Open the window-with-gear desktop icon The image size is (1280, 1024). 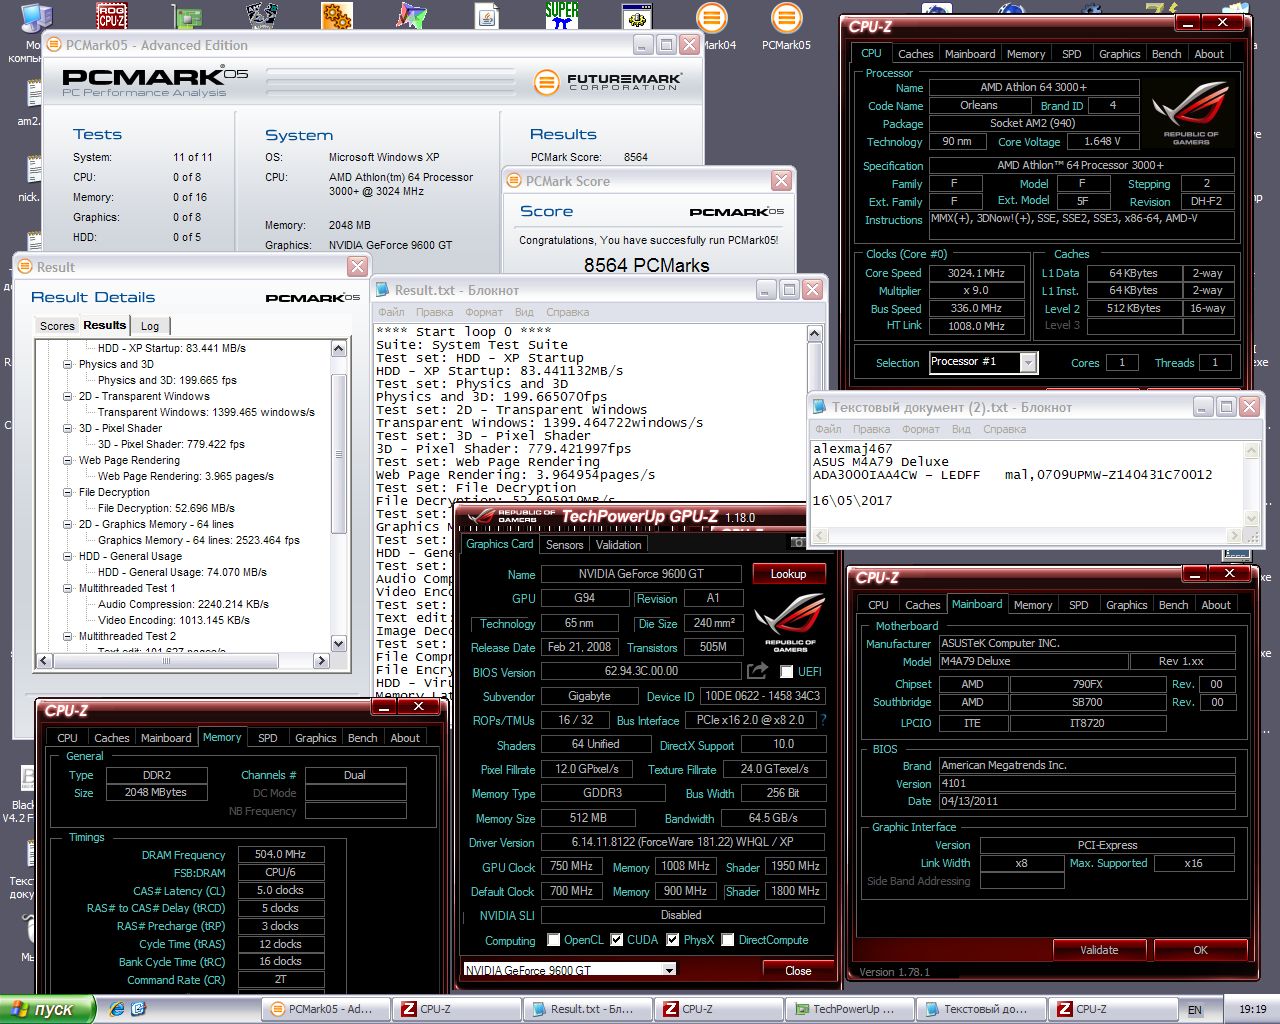pyautogui.click(x=637, y=16)
